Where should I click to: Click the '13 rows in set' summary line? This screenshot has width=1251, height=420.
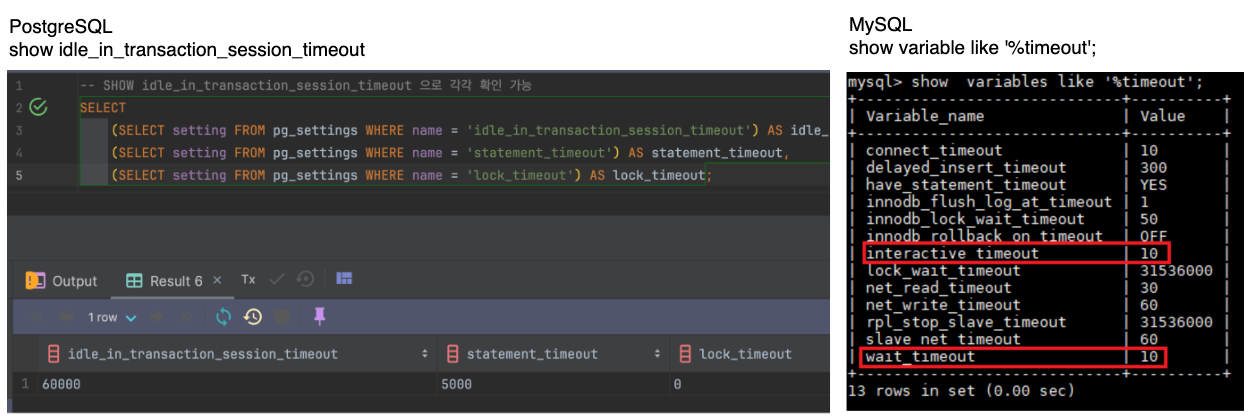(x=963, y=391)
